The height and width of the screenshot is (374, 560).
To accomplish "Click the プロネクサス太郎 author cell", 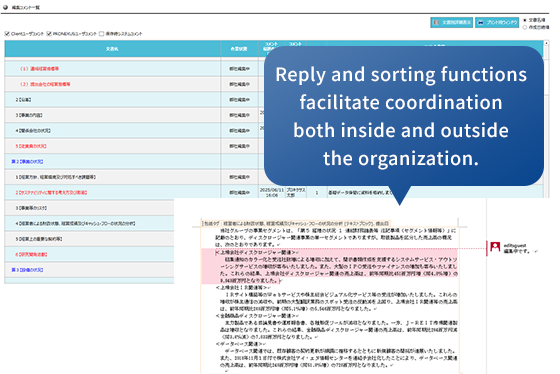I will click(x=296, y=193).
